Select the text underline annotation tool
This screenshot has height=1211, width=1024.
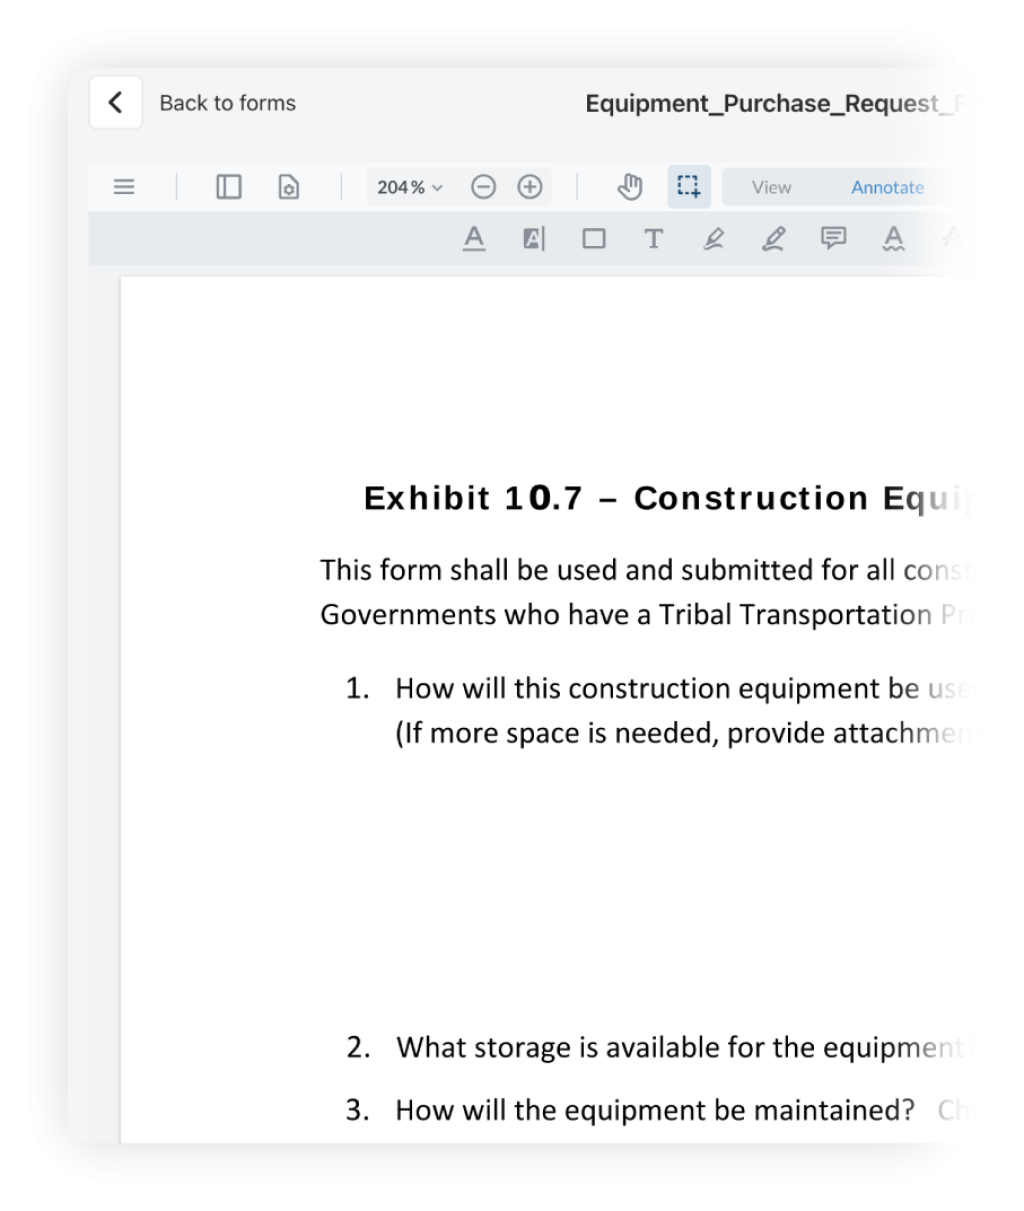coord(474,238)
